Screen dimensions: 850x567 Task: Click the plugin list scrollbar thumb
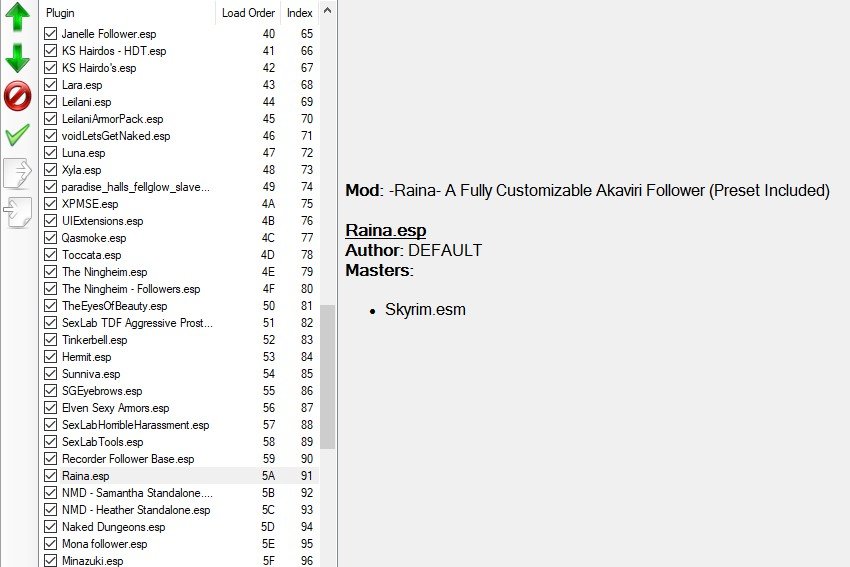pyautogui.click(x=327, y=377)
